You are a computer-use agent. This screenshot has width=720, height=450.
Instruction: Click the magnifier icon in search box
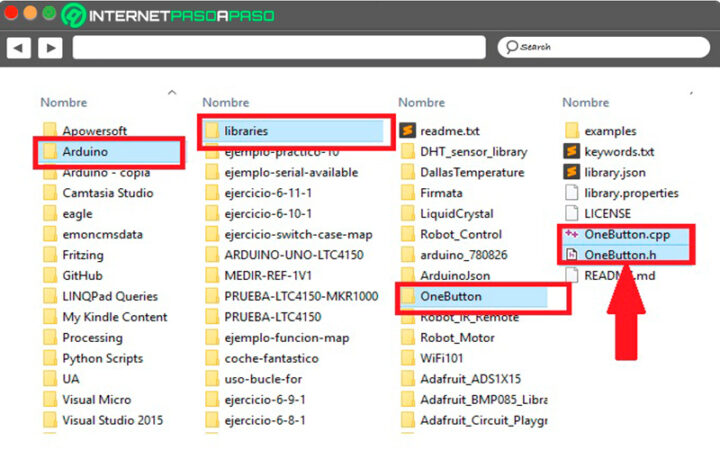(511, 47)
